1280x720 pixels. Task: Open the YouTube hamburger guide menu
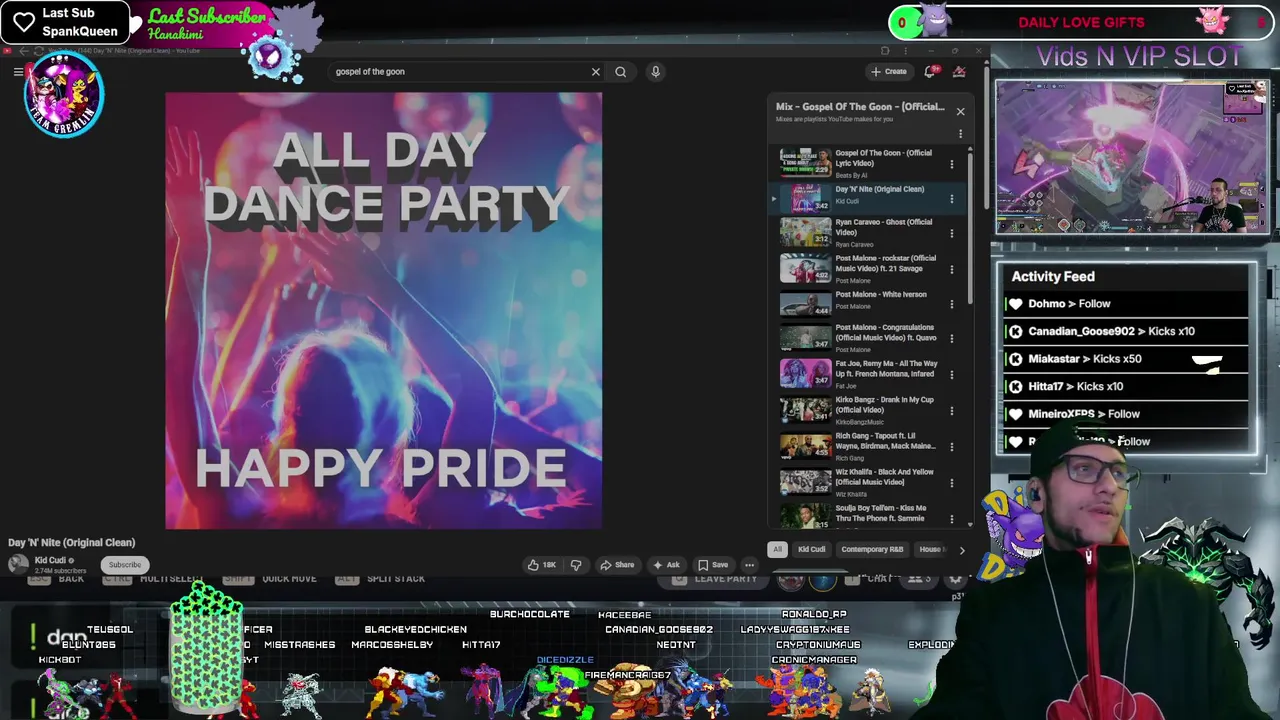[x=18, y=71]
